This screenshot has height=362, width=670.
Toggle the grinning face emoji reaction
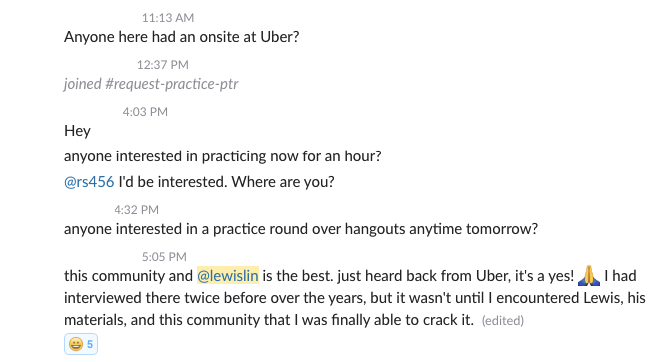point(81,344)
